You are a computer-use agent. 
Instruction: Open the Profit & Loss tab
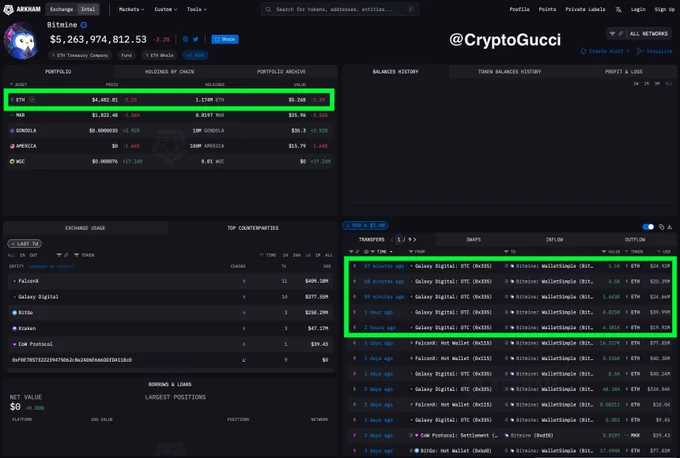tap(623, 72)
